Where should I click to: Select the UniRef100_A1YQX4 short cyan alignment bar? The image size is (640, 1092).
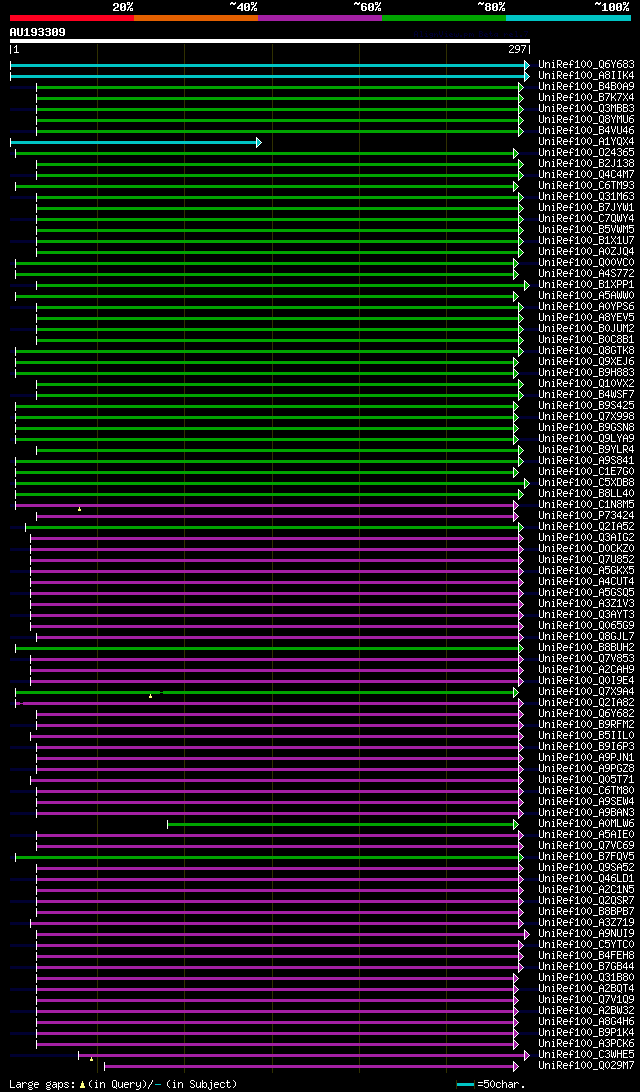pos(136,142)
